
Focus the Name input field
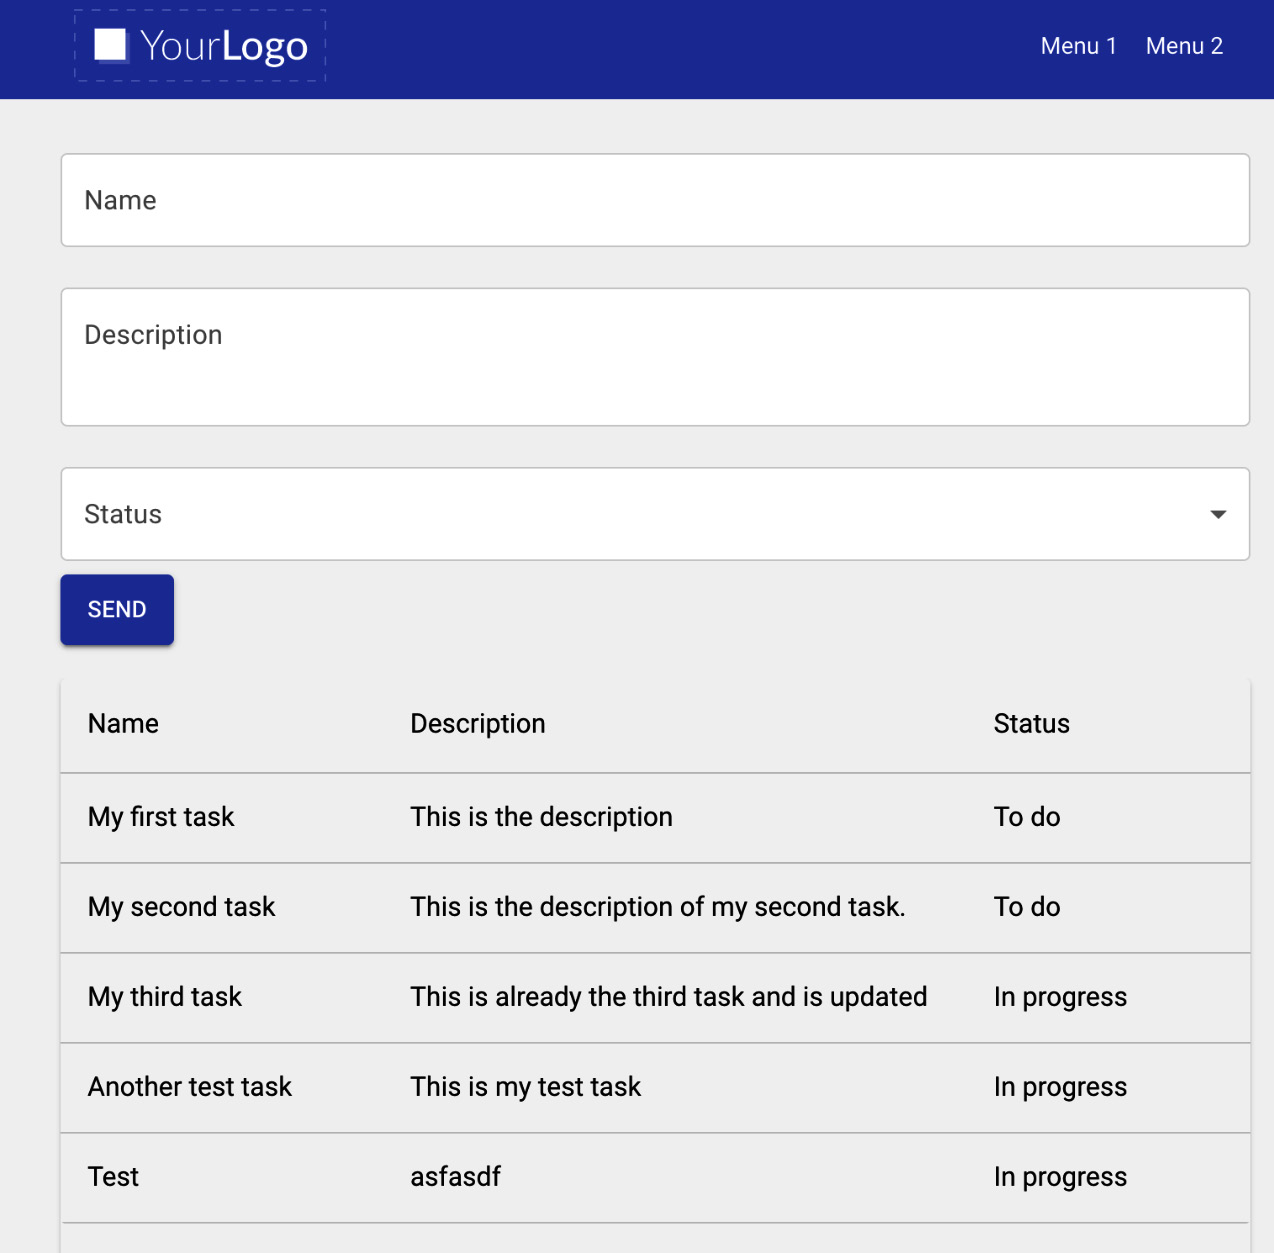click(655, 200)
